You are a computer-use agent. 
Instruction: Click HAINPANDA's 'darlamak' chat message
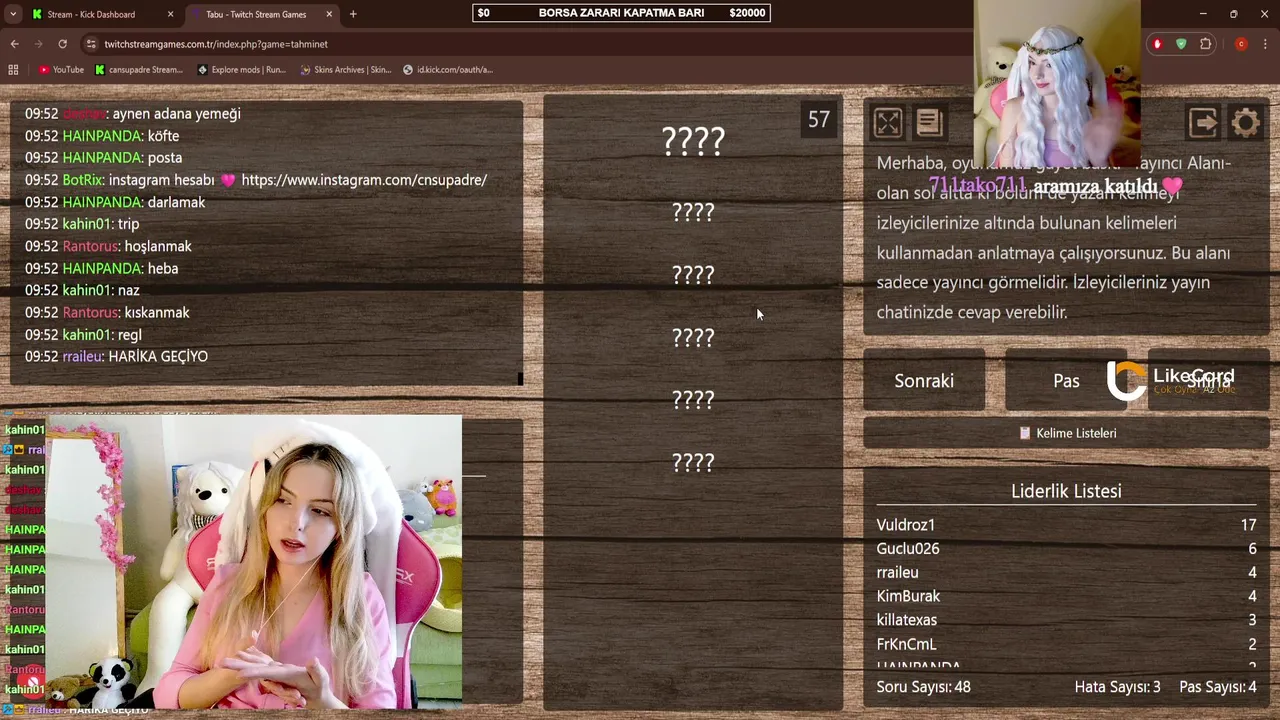coord(176,202)
